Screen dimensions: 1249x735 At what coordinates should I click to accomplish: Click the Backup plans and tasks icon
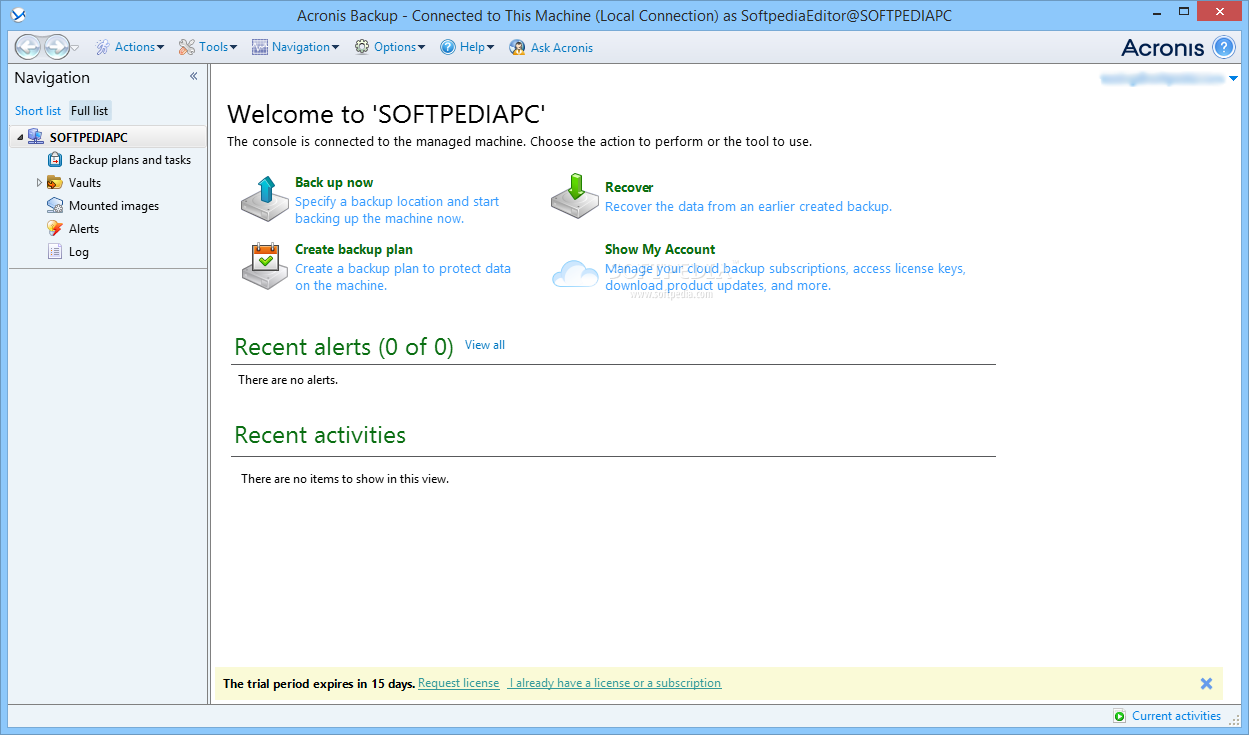(55, 160)
